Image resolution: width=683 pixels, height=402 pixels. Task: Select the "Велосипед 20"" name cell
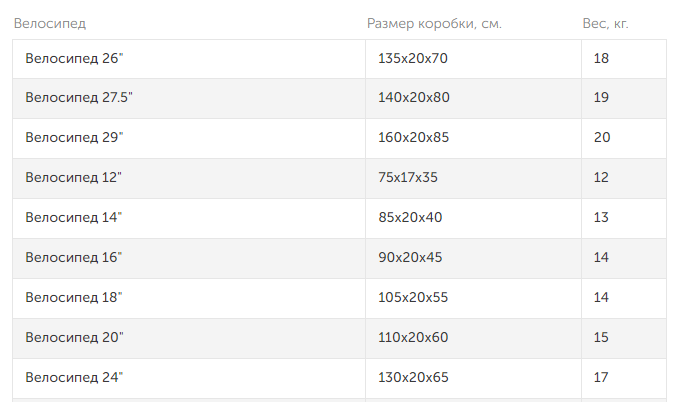(74, 337)
